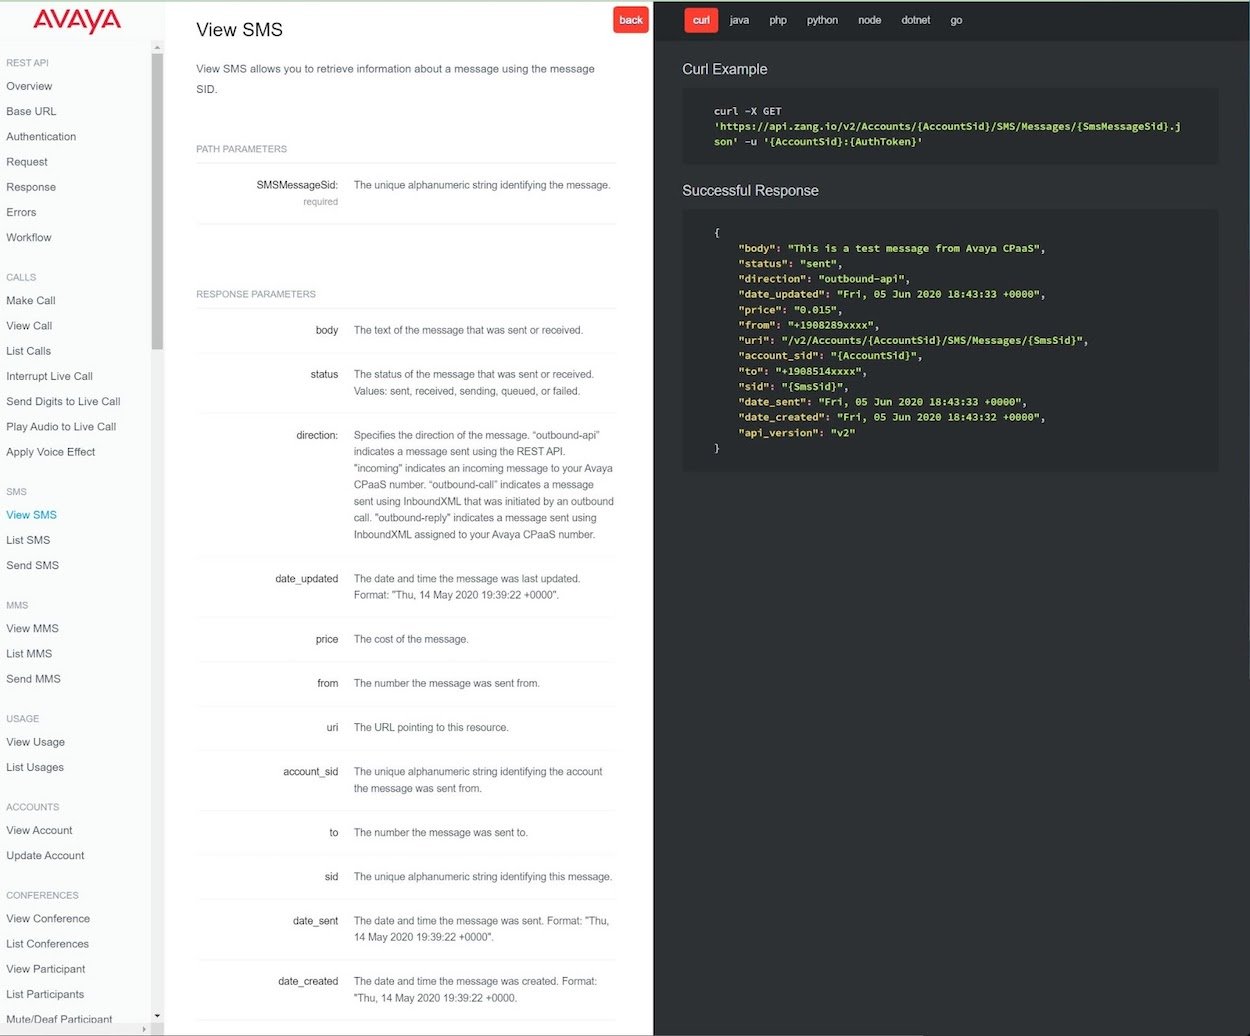Go to Play Audio to Live Call
Image resolution: width=1250 pixels, height=1036 pixels.
[61, 426]
